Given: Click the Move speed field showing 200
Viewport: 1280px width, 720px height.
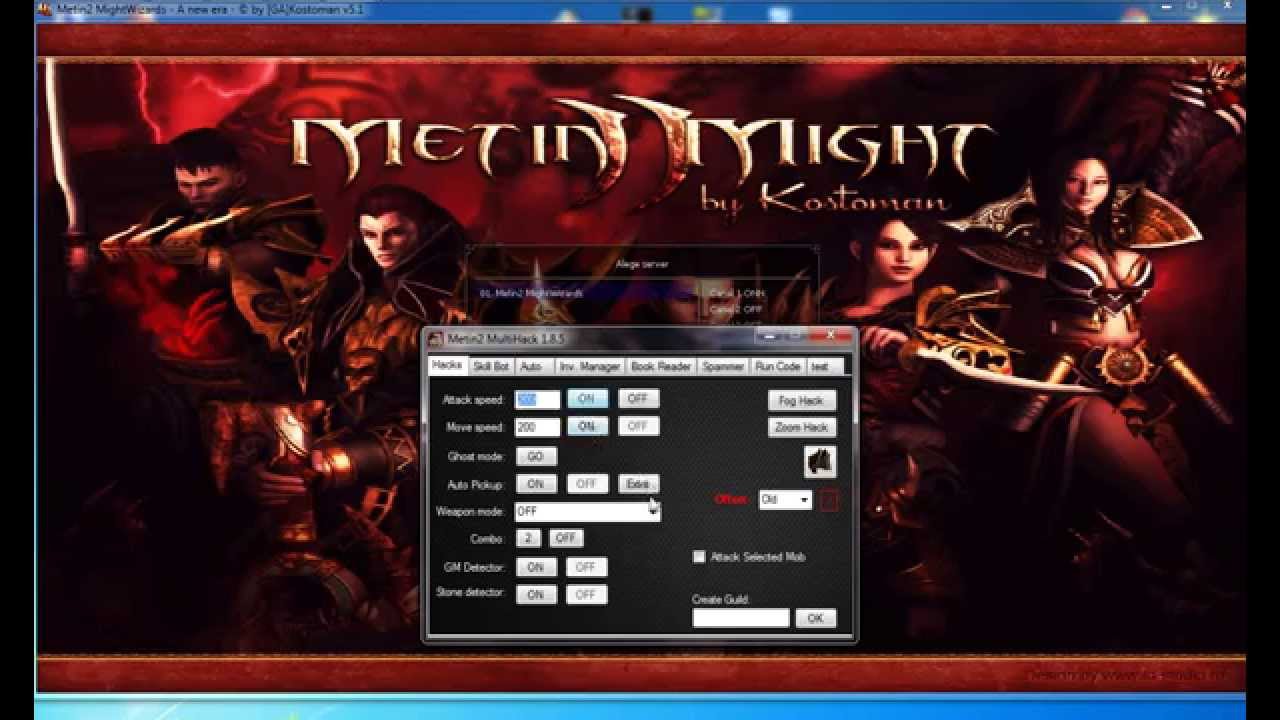Looking at the screenshot, I should click(537, 427).
